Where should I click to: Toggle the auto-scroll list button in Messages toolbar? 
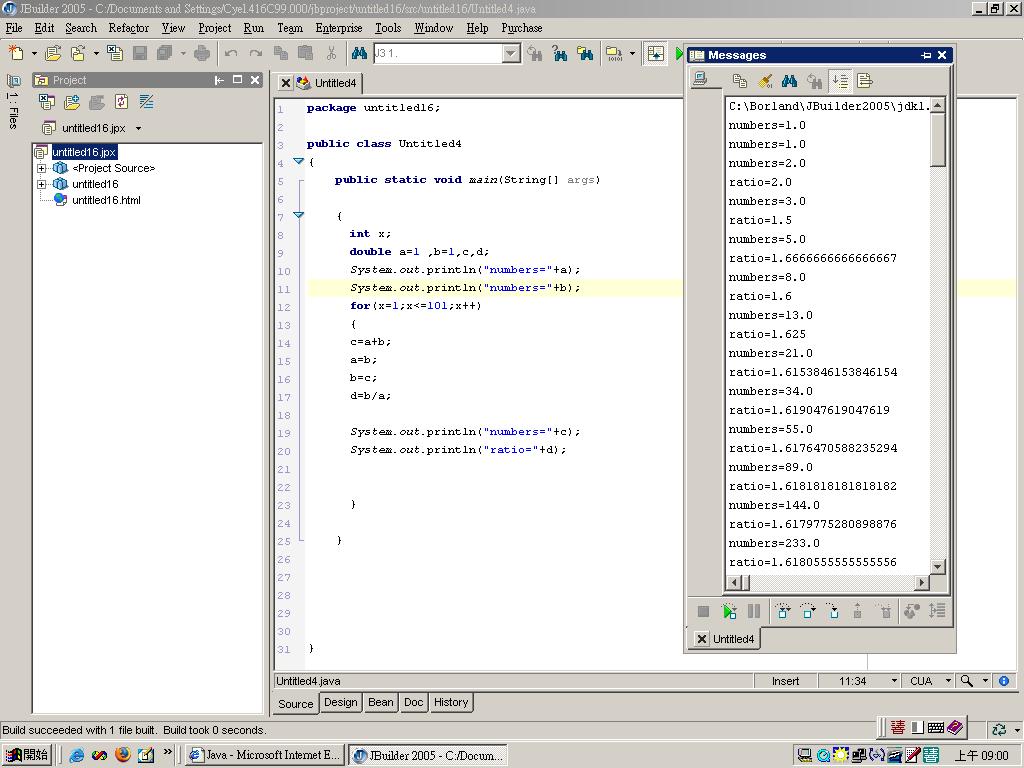click(840, 81)
